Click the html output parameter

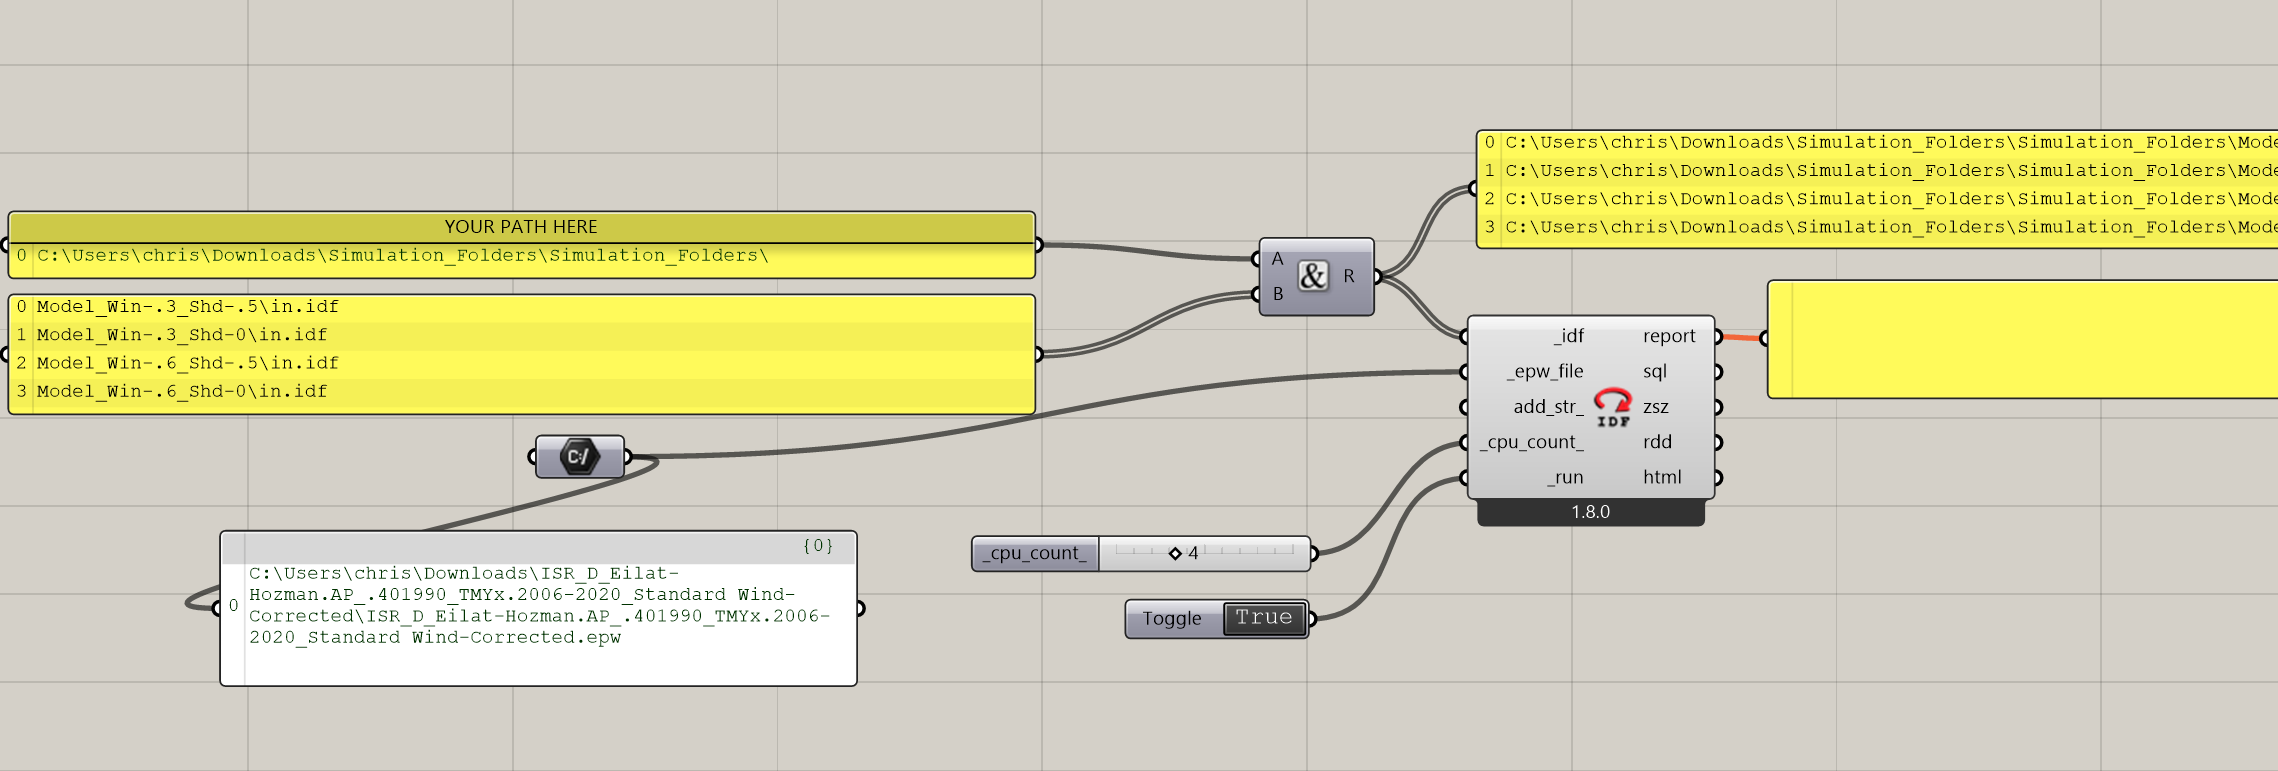tap(1662, 477)
